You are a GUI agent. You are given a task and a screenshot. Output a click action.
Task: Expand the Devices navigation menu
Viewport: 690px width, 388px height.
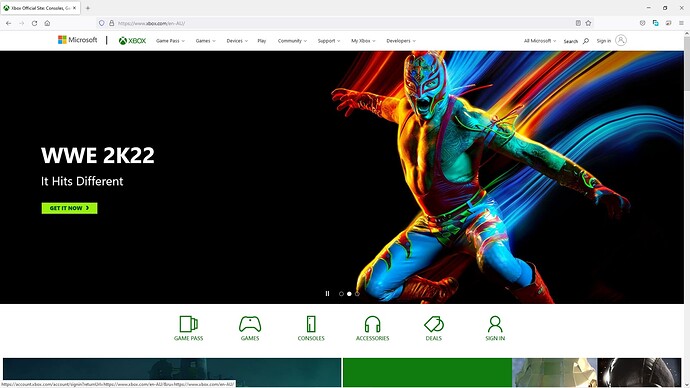point(237,41)
